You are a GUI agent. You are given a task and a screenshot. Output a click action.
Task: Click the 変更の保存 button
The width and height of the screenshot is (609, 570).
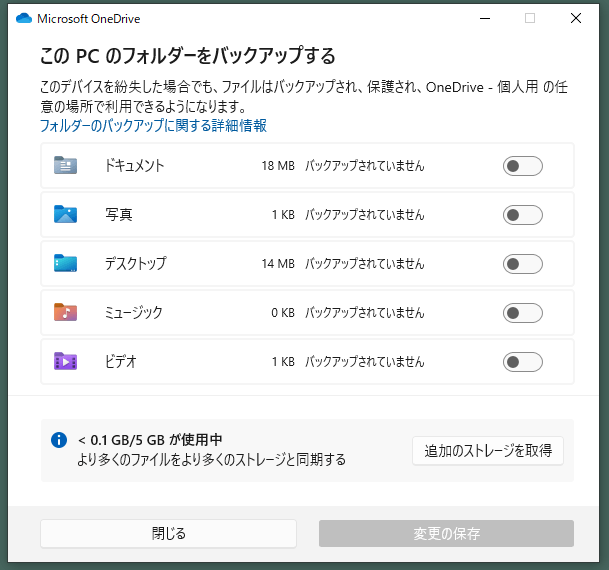pyautogui.click(x=446, y=534)
